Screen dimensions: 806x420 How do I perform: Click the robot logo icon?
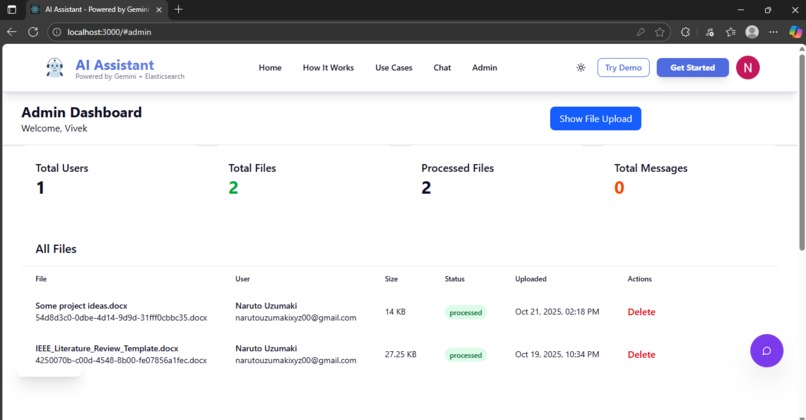pos(54,67)
